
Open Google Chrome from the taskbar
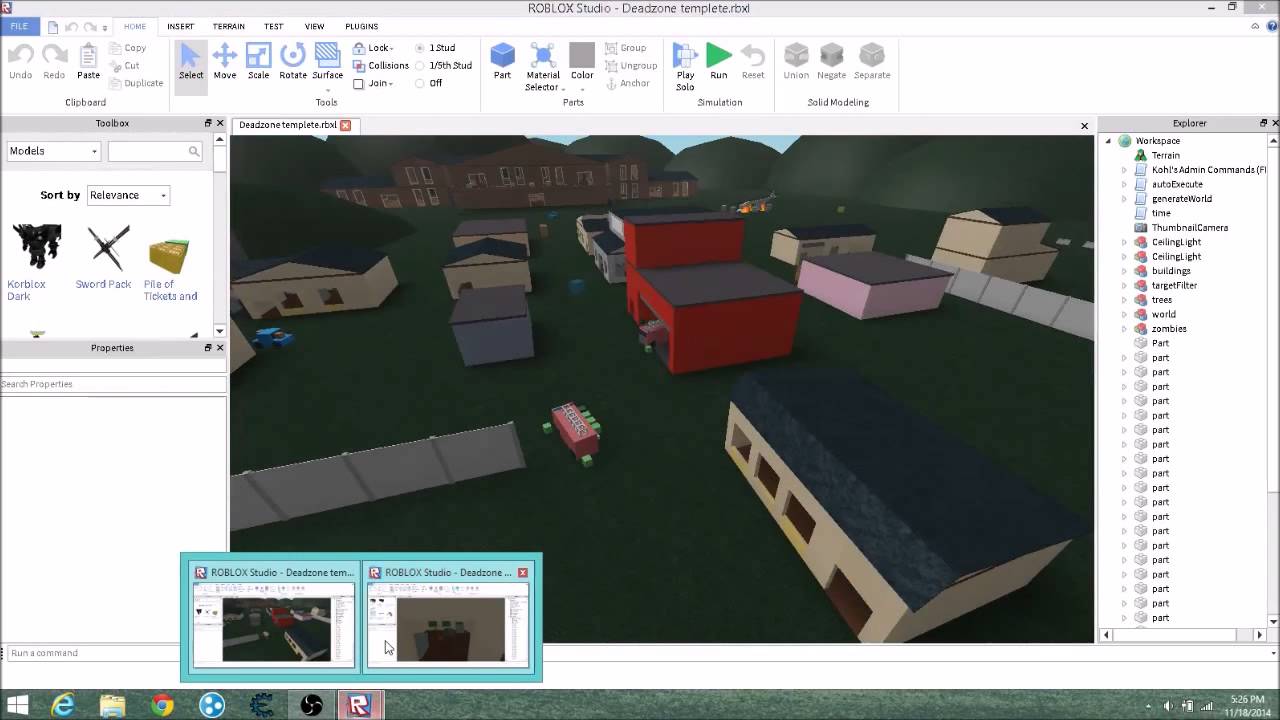(x=162, y=705)
